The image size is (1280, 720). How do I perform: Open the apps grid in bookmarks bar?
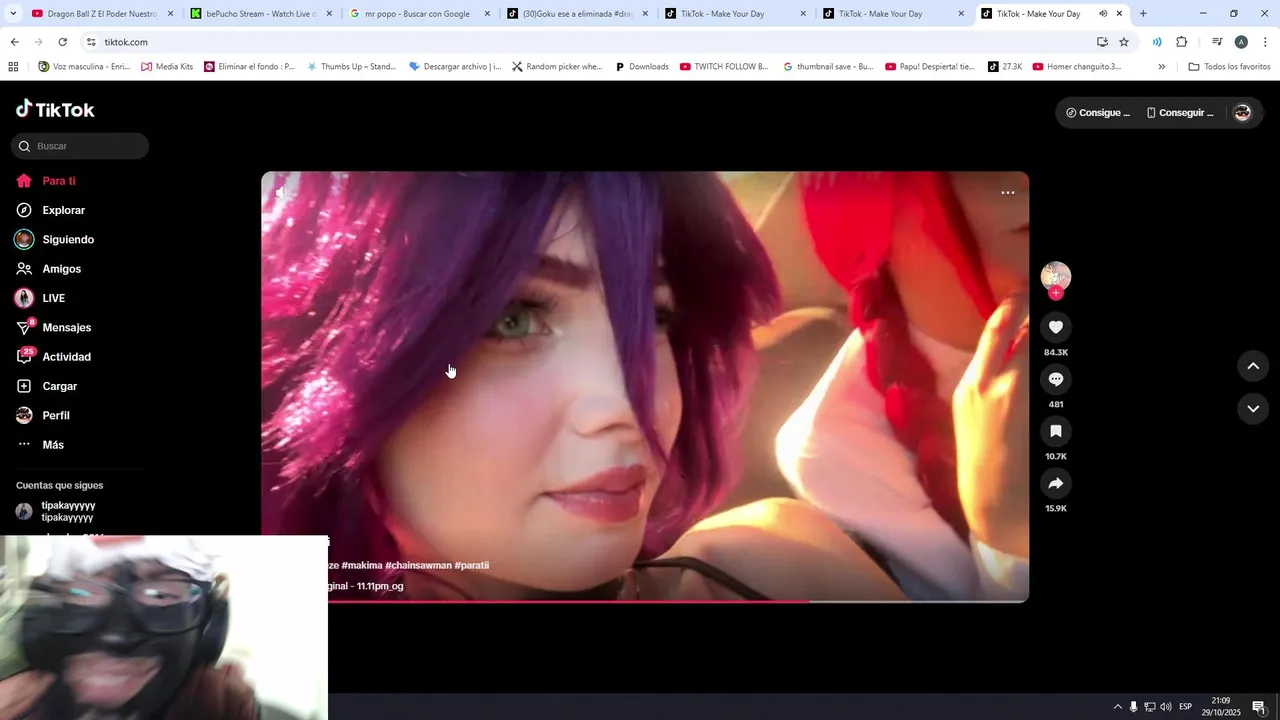tap(13, 67)
